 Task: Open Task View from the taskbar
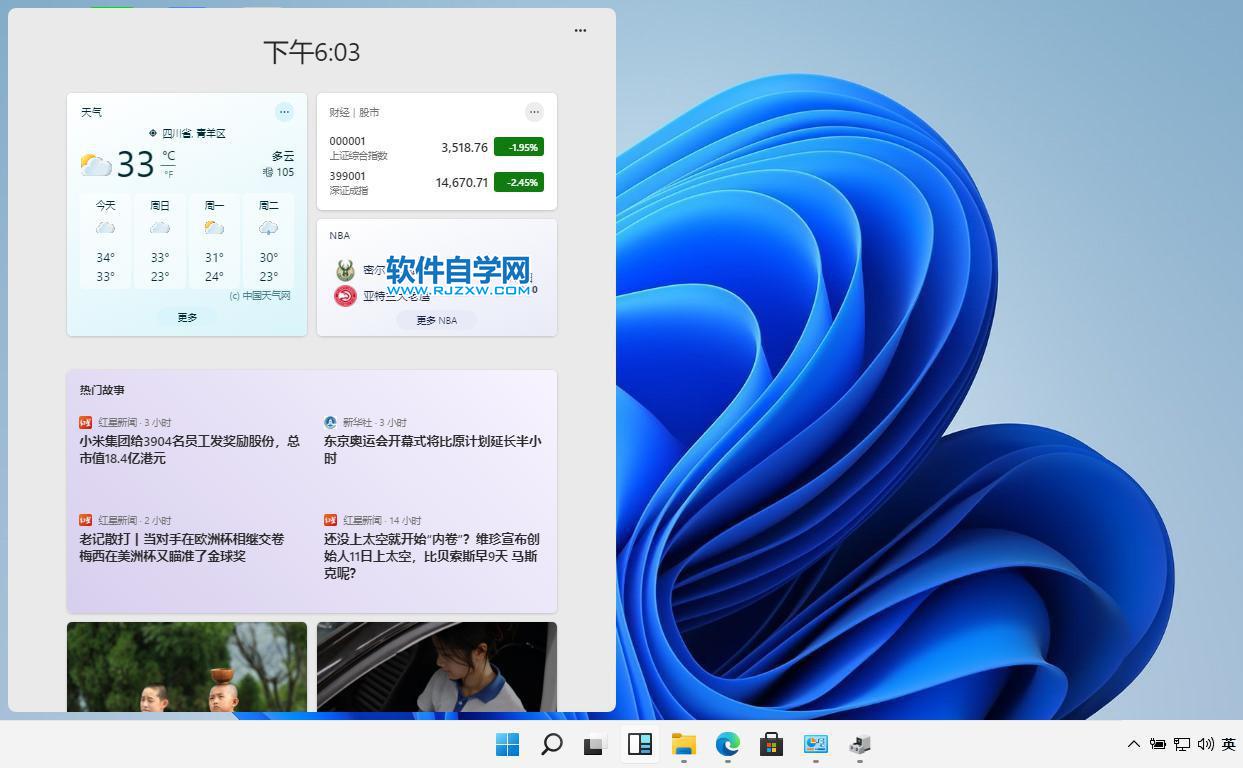pos(595,744)
